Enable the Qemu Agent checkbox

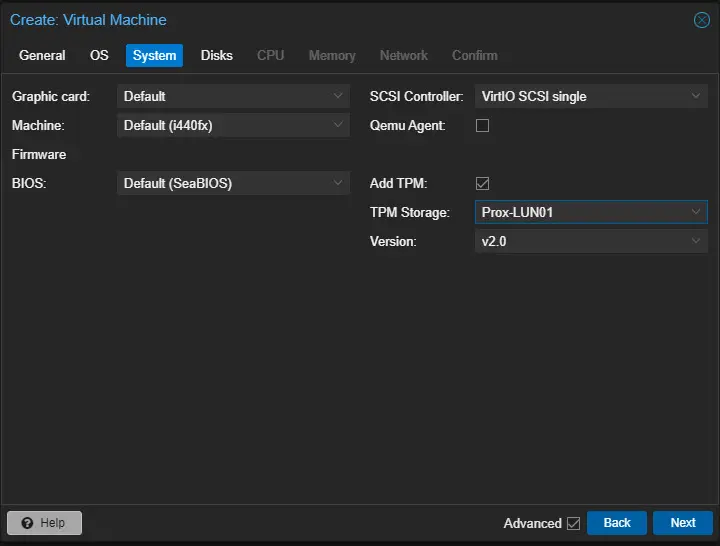point(482,126)
